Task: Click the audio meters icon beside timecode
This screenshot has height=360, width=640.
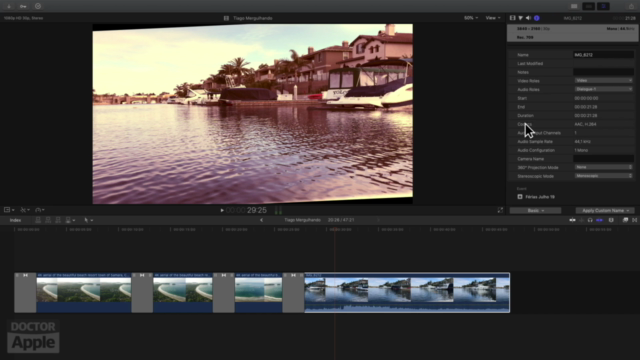Action: point(278,210)
